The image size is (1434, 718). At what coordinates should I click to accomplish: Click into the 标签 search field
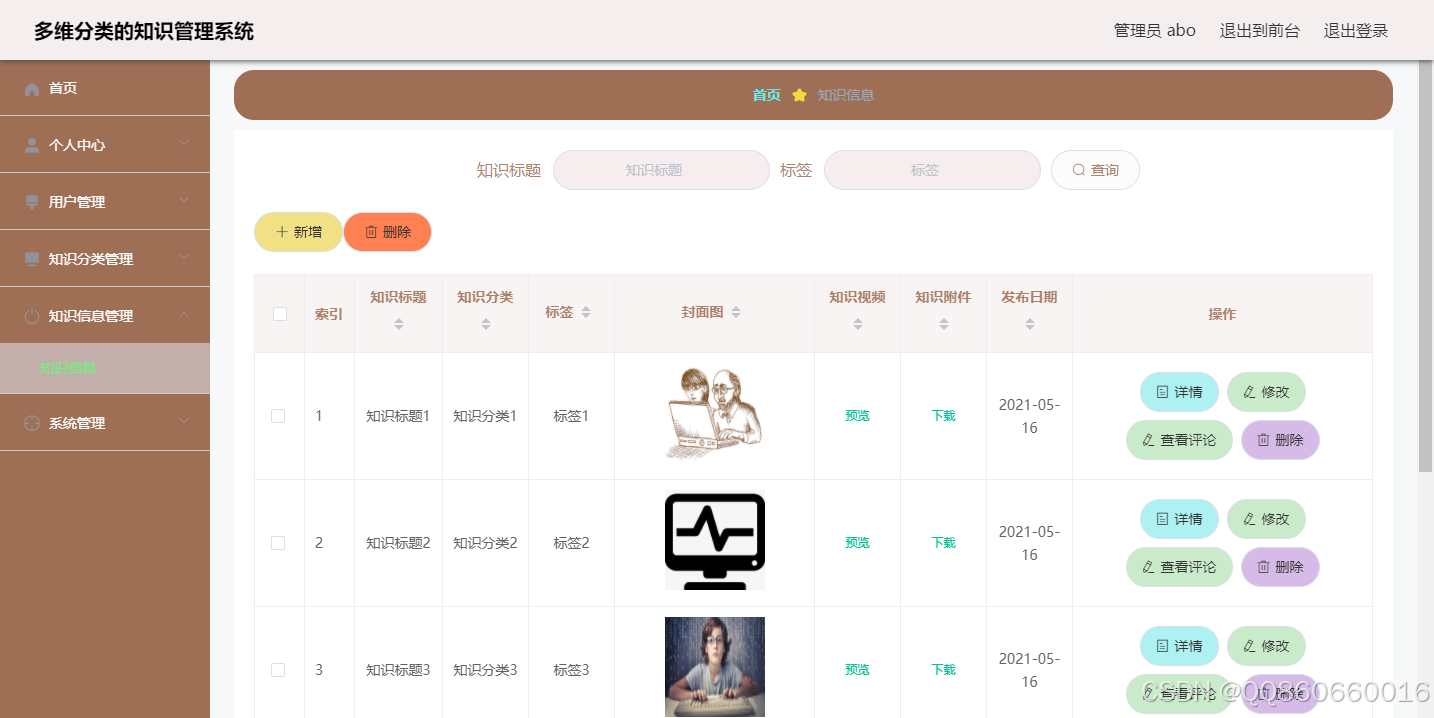(932, 170)
